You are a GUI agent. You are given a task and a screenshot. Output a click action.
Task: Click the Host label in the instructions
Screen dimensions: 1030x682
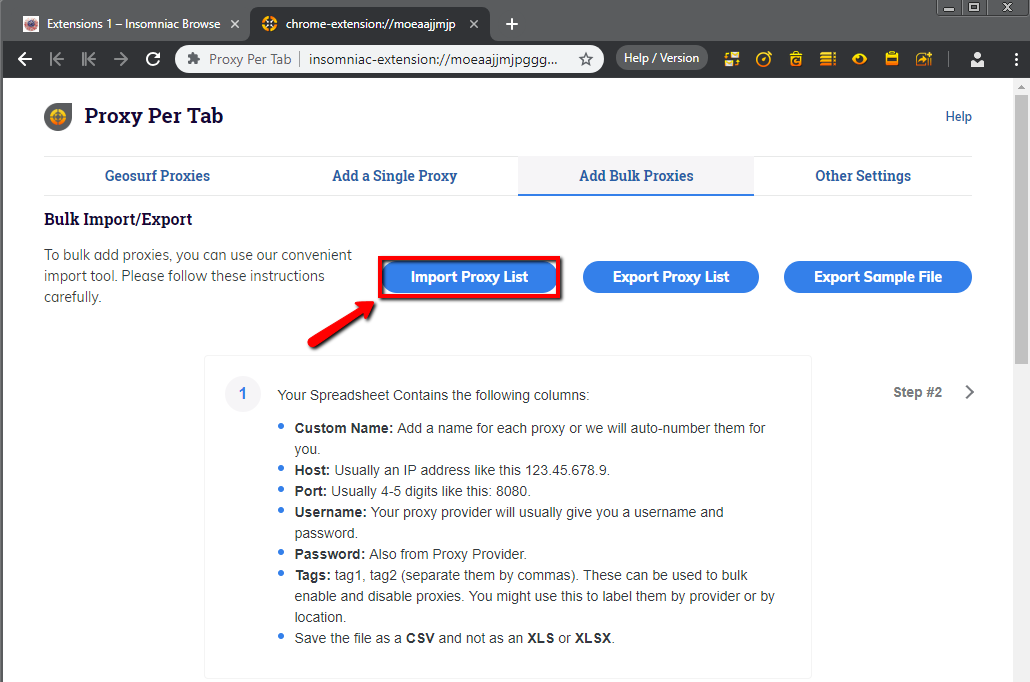point(312,470)
